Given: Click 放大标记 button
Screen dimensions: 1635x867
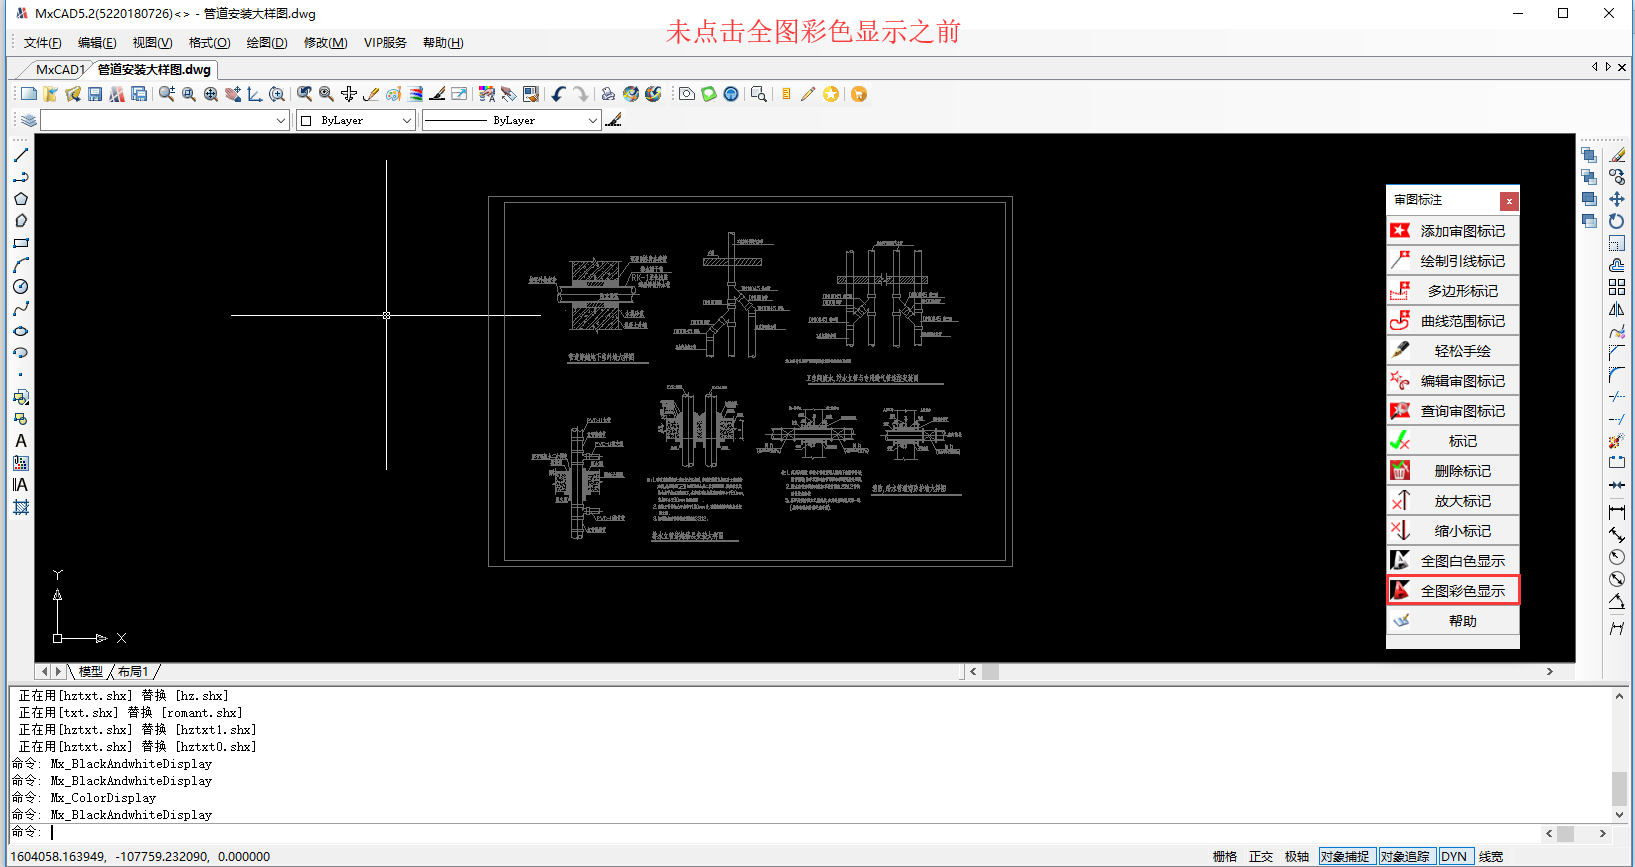Looking at the screenshot, I should [1453, 501].
